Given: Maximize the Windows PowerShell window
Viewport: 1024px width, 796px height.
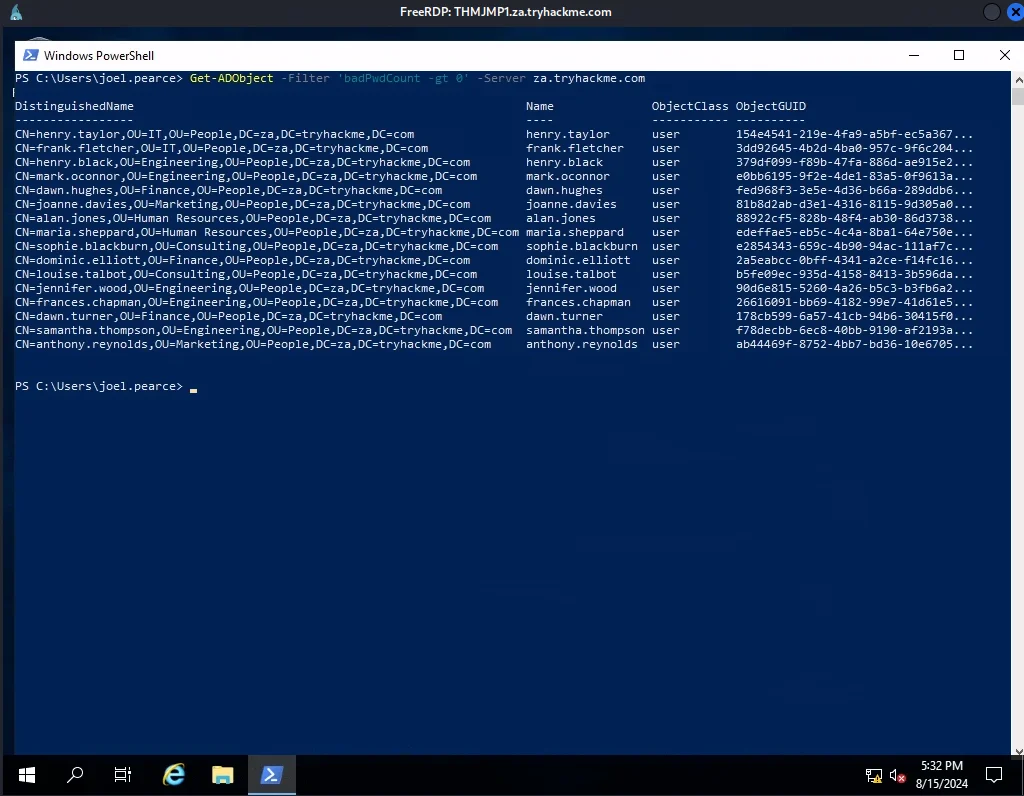Looking at the screenshot, I should (959, 56).
